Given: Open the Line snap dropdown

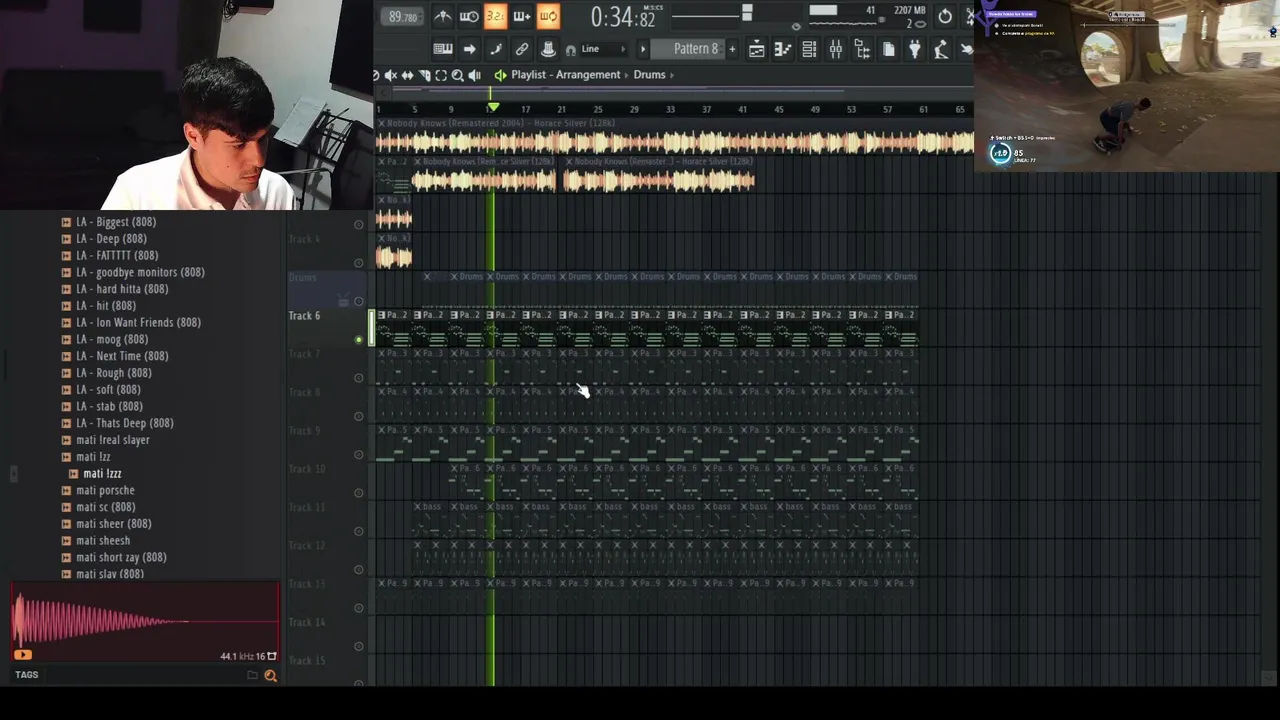Looking at the screenshot, I should [x=604, y=49].
